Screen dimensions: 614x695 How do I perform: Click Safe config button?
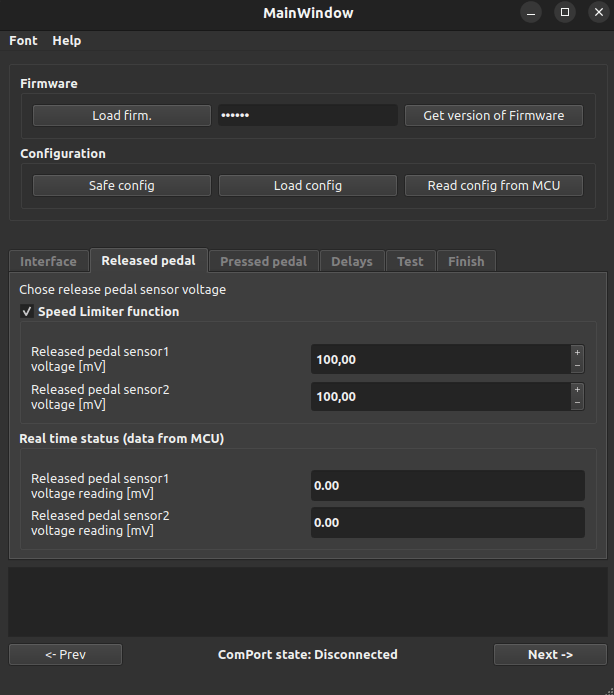click(x=122, y=186)
